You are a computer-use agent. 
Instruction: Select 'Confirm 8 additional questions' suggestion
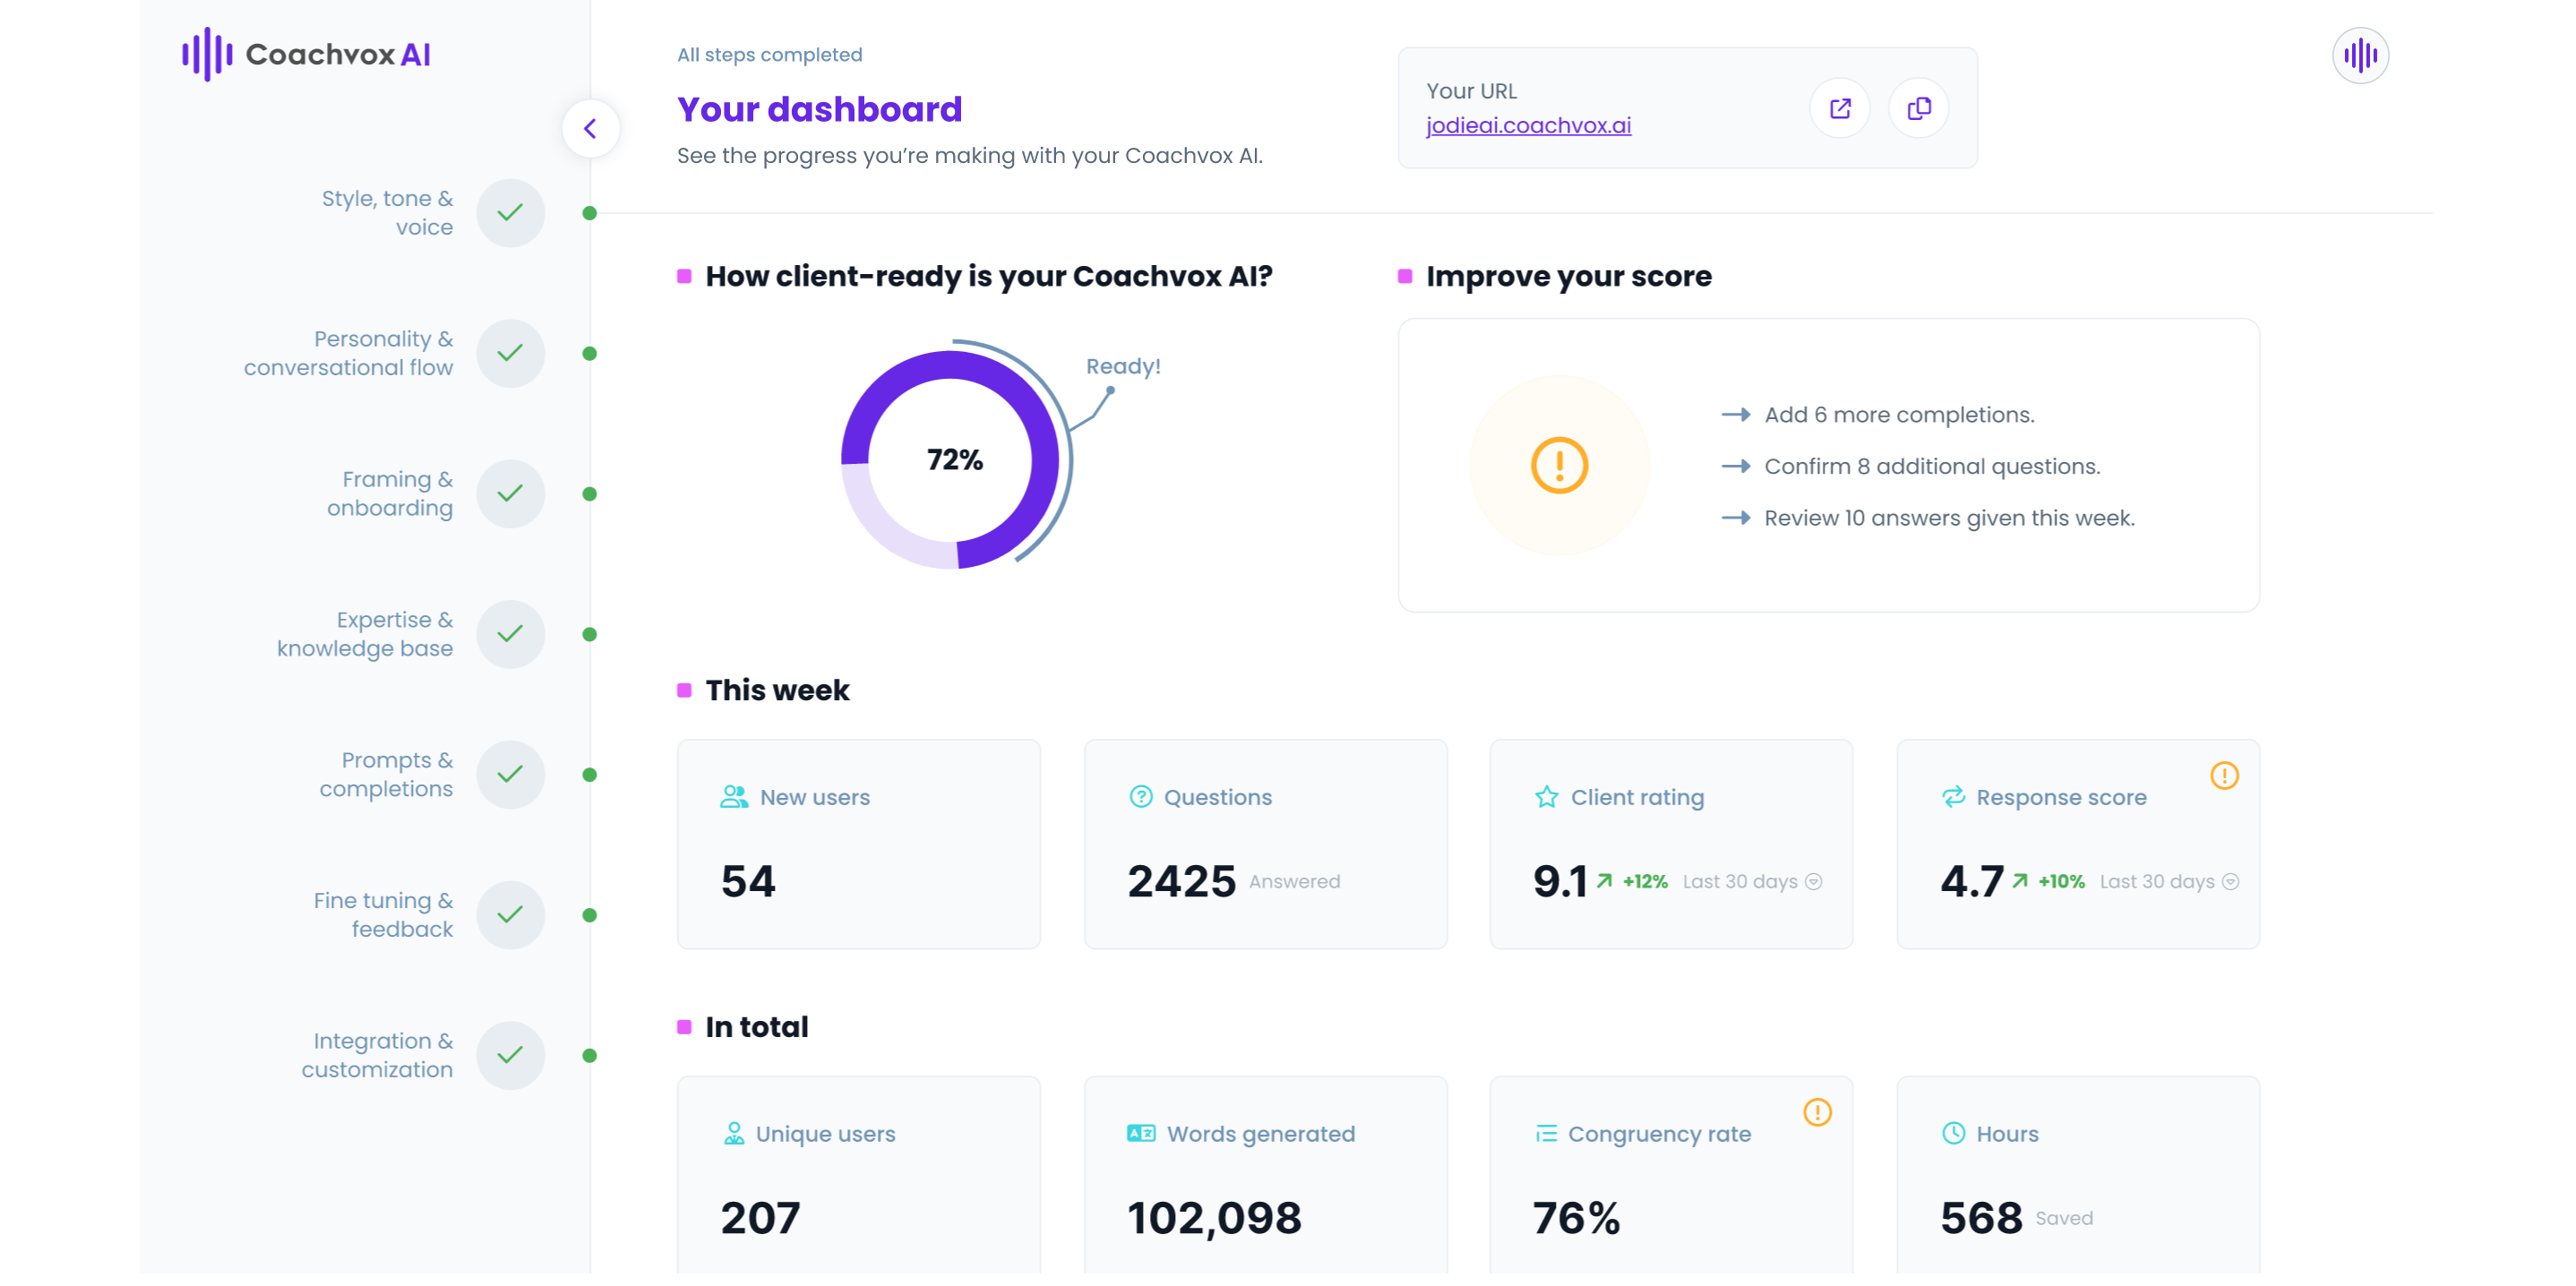(x=1932, y=466)
